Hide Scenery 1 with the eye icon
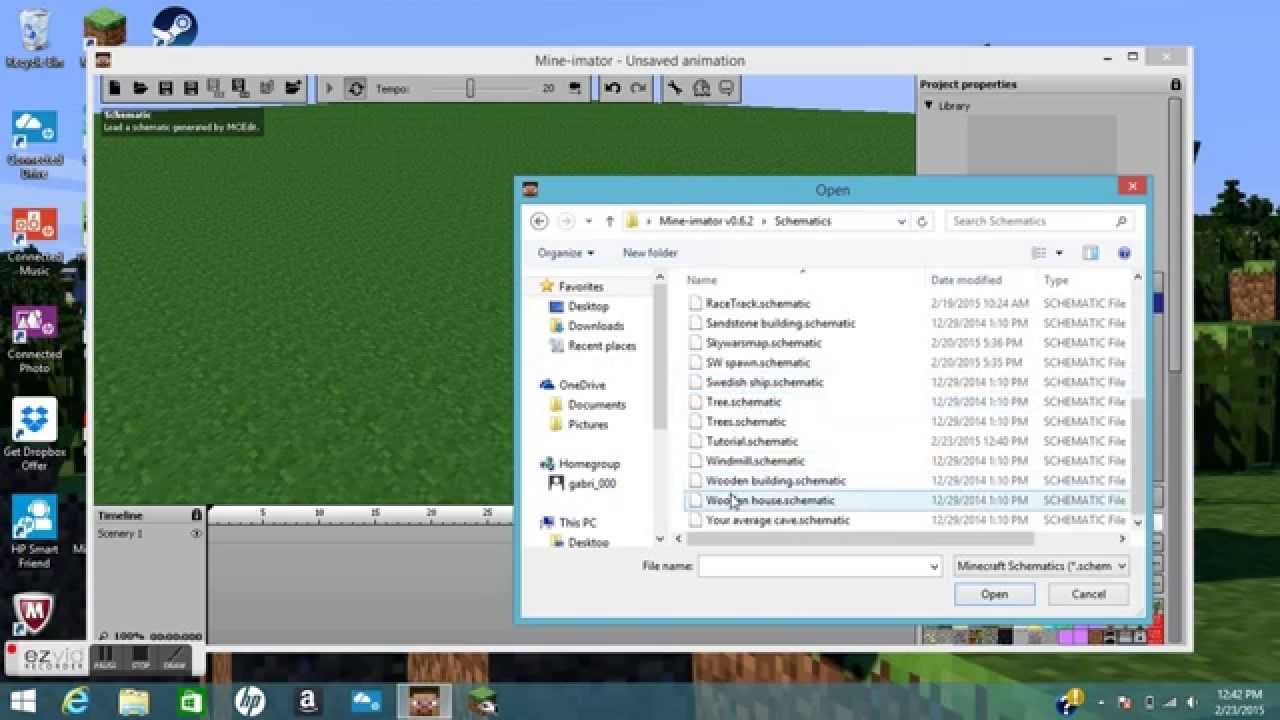Screen dimensions: 1280x720 pyautogui.click(x=197, y=534)
